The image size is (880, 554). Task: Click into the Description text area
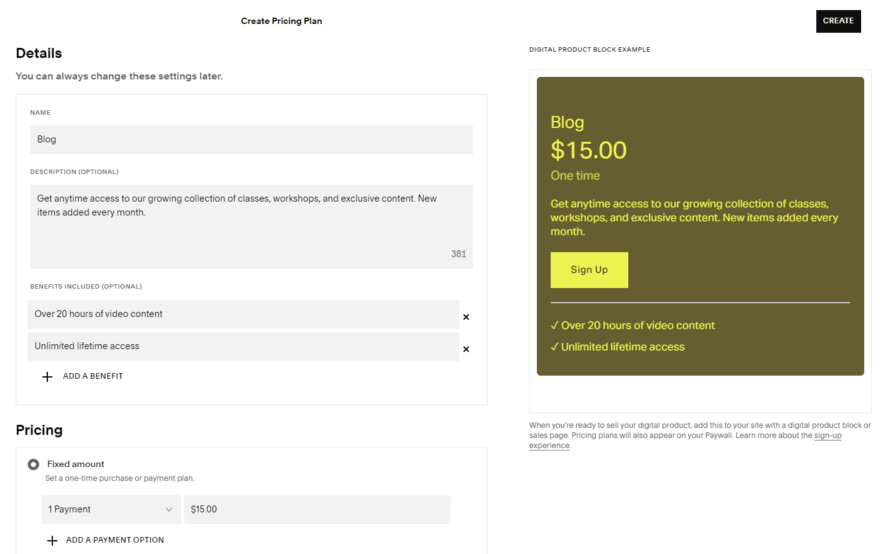[x=251, y=227]
